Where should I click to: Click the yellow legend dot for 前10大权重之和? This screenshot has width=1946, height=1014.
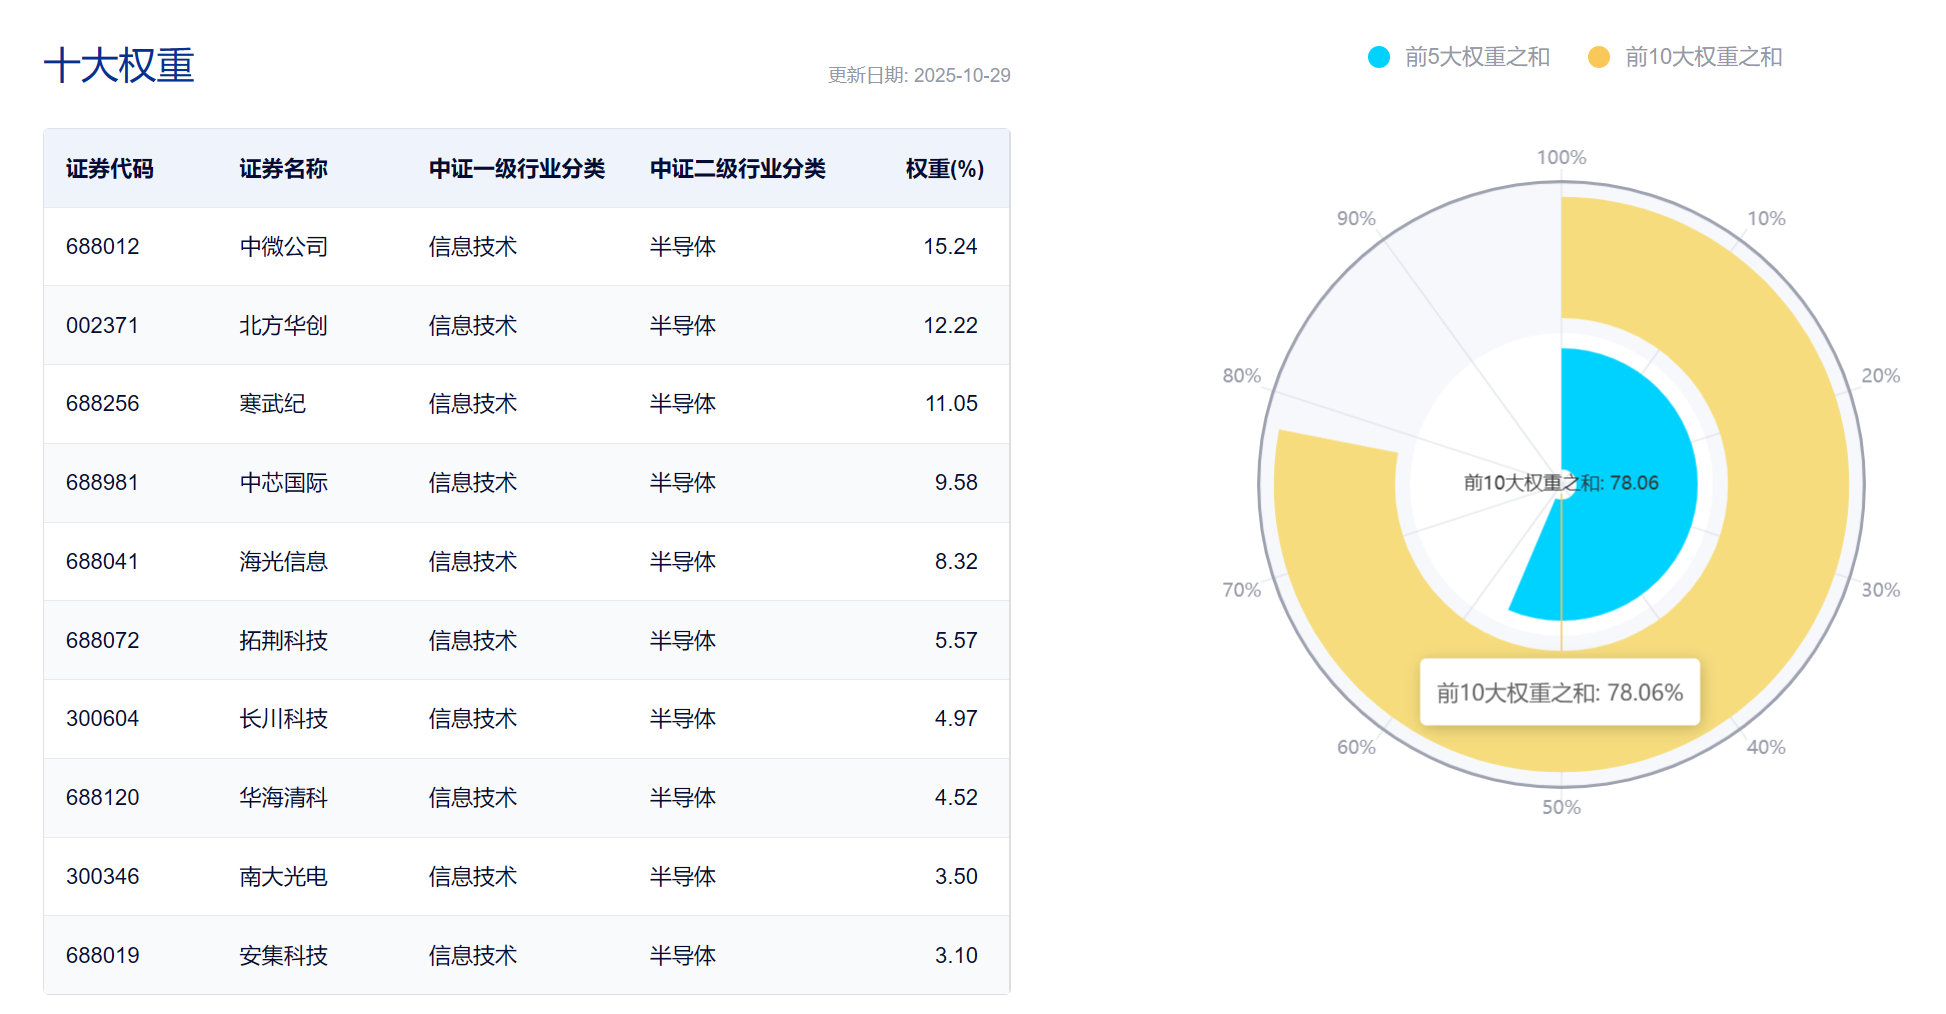tap(1601, 57)
